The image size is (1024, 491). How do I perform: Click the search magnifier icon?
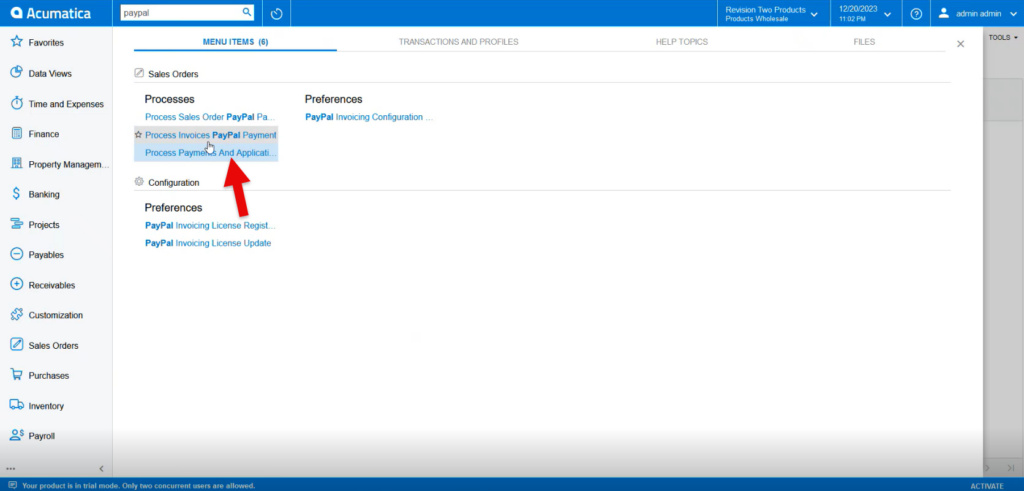tap(247, 12)
